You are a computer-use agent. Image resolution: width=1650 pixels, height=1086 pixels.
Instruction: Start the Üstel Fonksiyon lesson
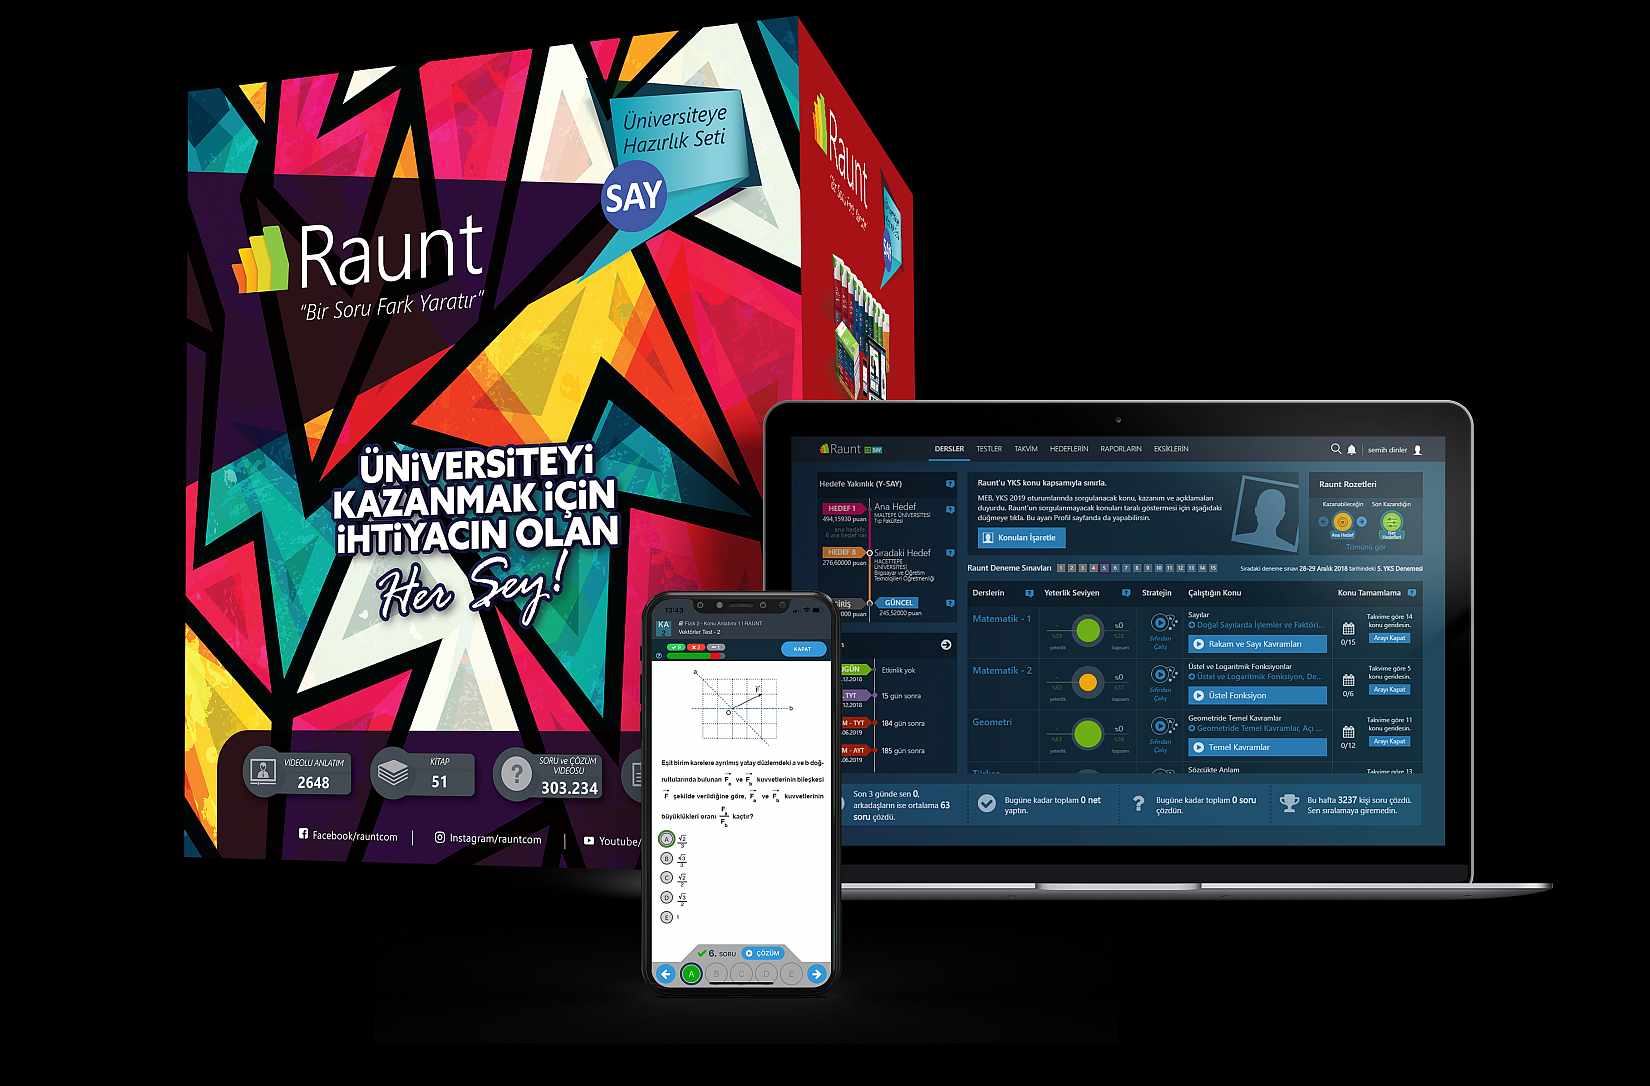click(x=1257, y=695)
